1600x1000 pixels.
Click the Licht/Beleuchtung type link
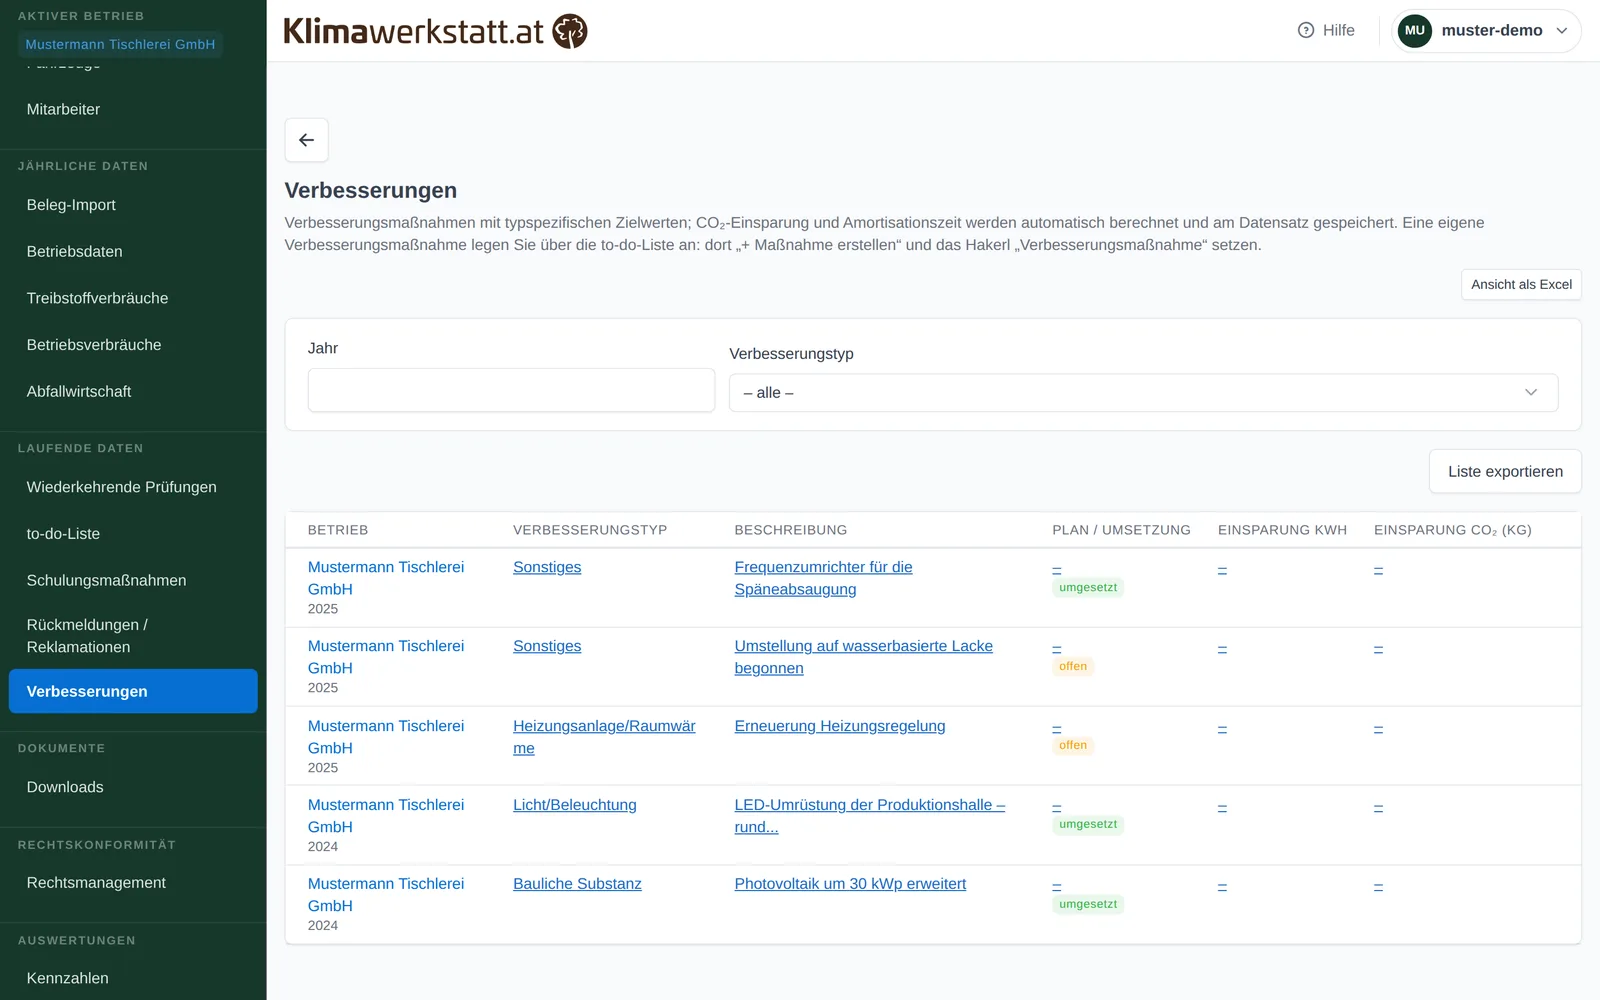574,805
